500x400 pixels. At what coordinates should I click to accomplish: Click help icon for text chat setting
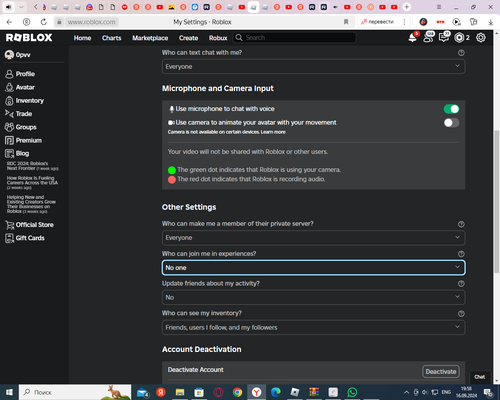click(x=461, y=53)
